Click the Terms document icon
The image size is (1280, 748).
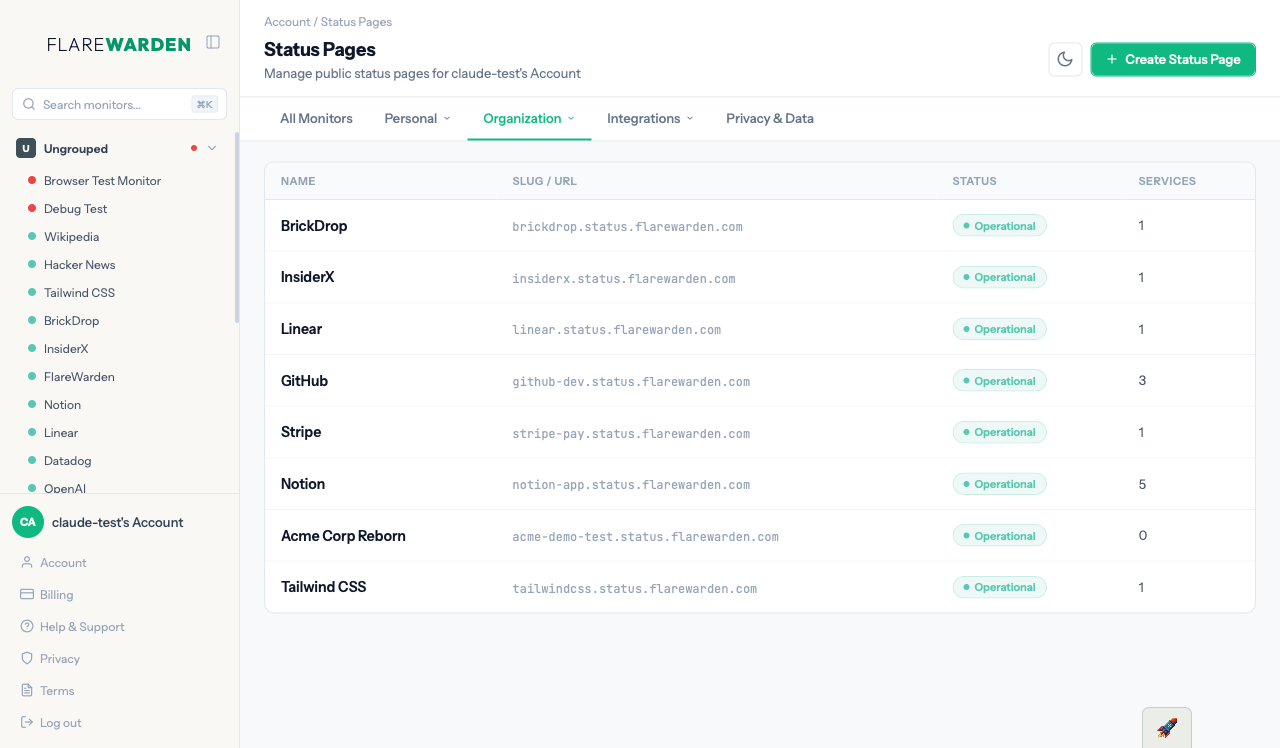28,691
